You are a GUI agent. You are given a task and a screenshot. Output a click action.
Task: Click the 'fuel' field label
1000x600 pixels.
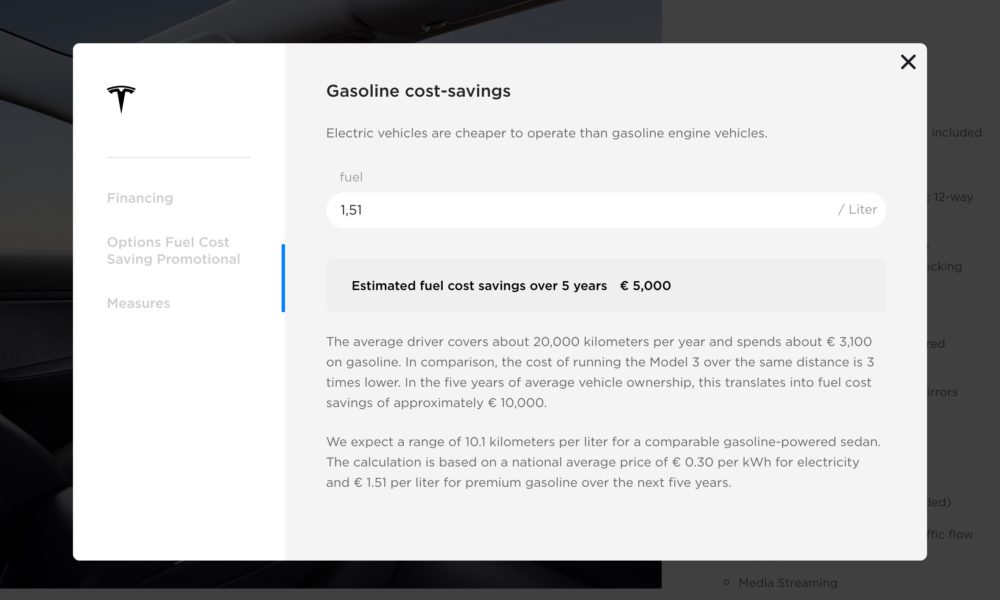(351, 177)
